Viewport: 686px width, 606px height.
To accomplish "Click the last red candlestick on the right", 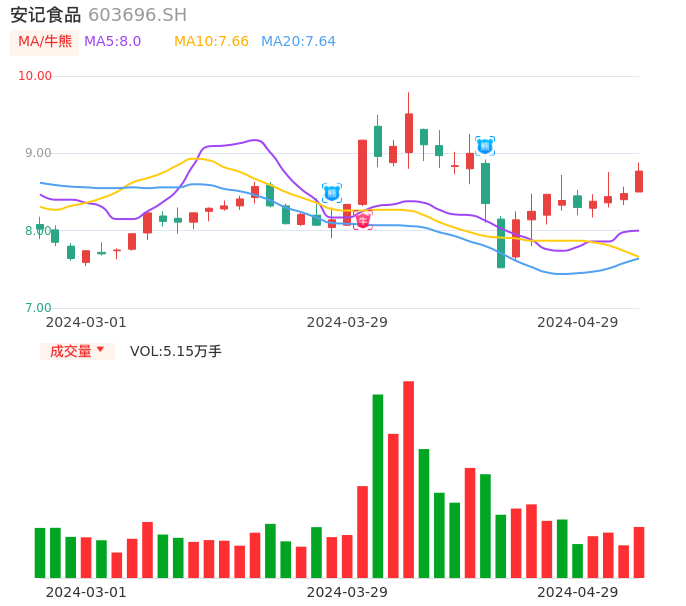I will 639,181.
